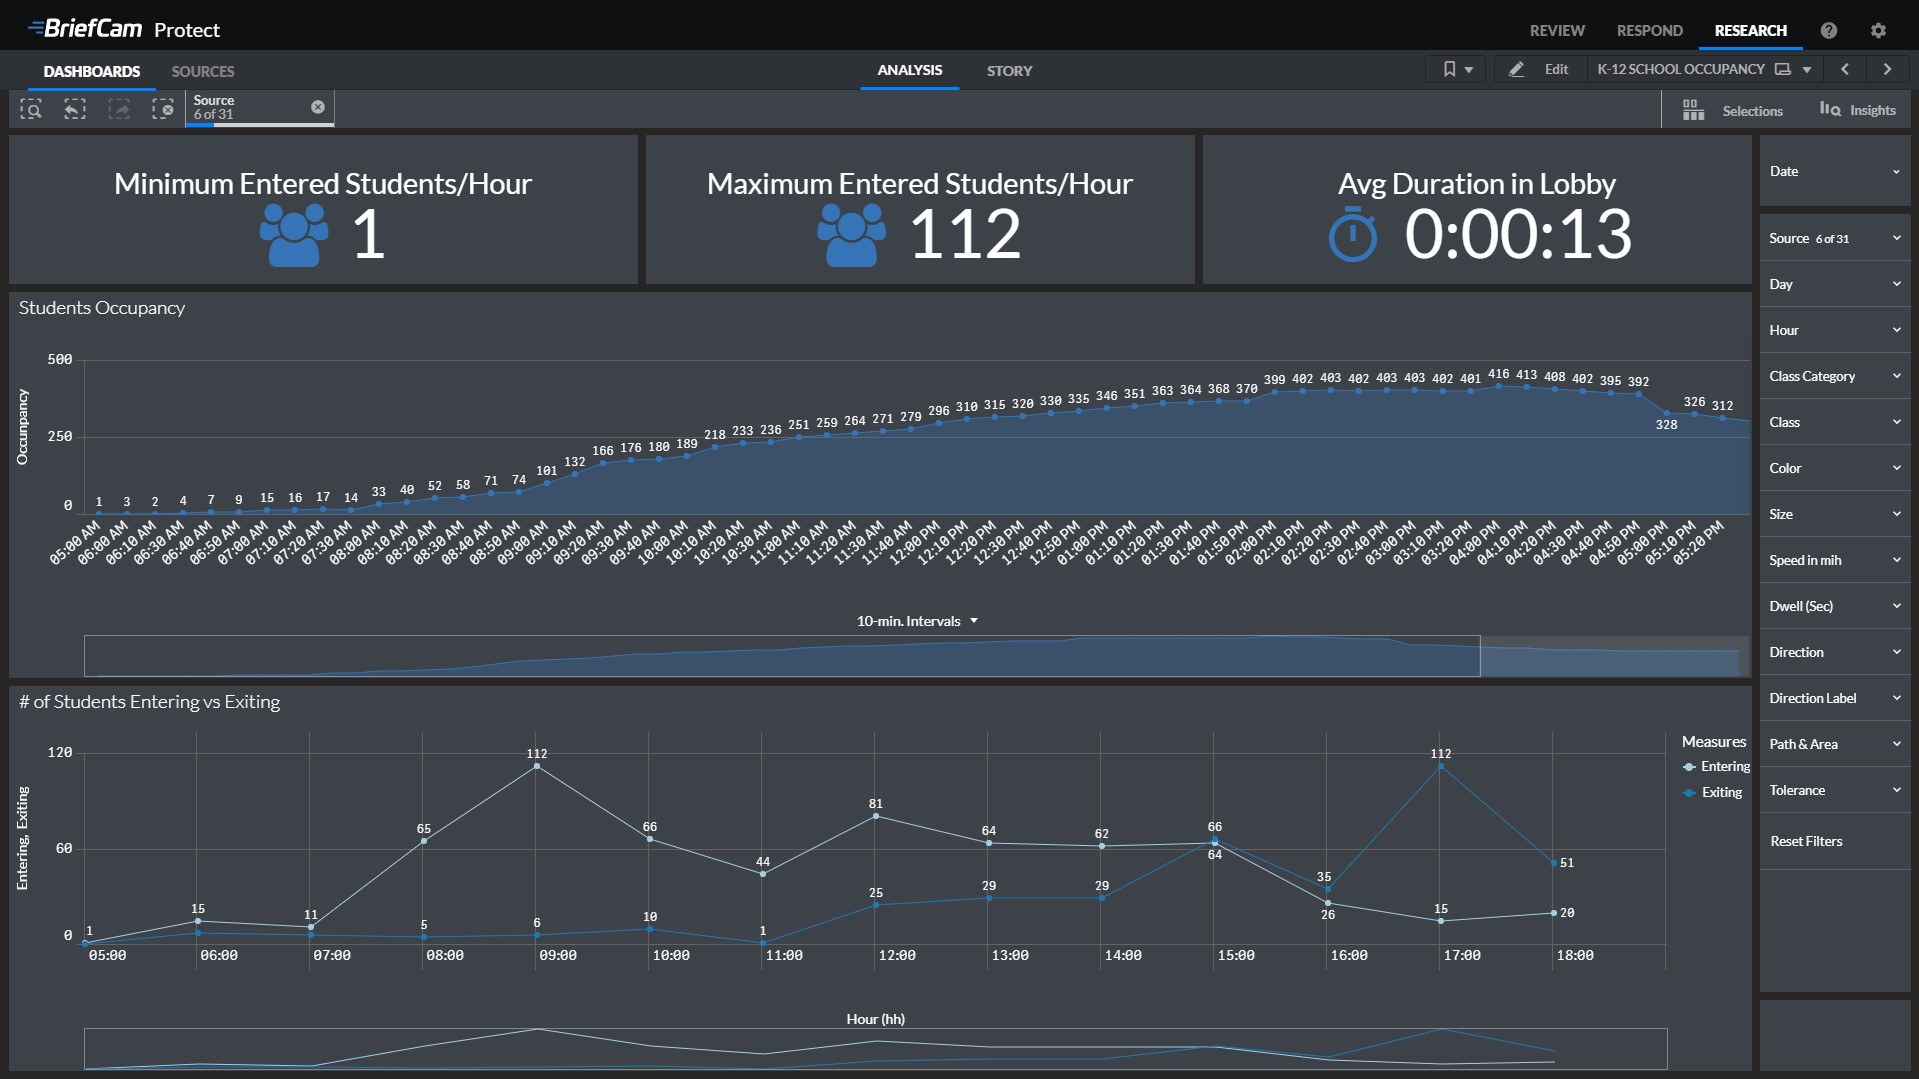Expand the Class filter
Viewport: 1919px width, 1079px height.
click(1835, 422)
